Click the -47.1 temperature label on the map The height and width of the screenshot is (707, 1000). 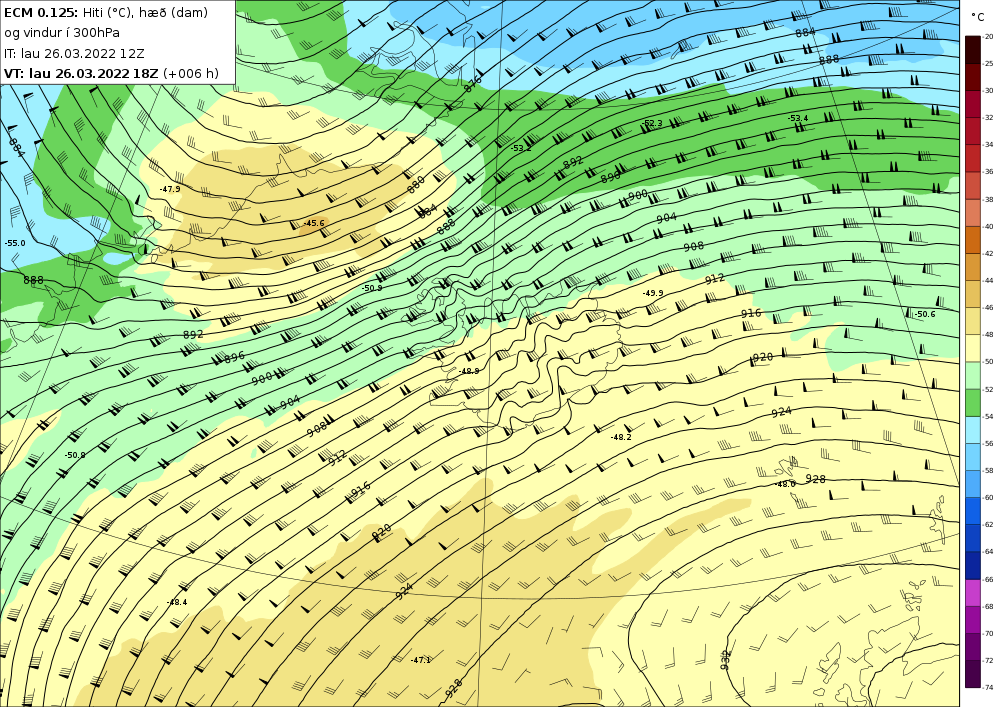pos(421,660)
